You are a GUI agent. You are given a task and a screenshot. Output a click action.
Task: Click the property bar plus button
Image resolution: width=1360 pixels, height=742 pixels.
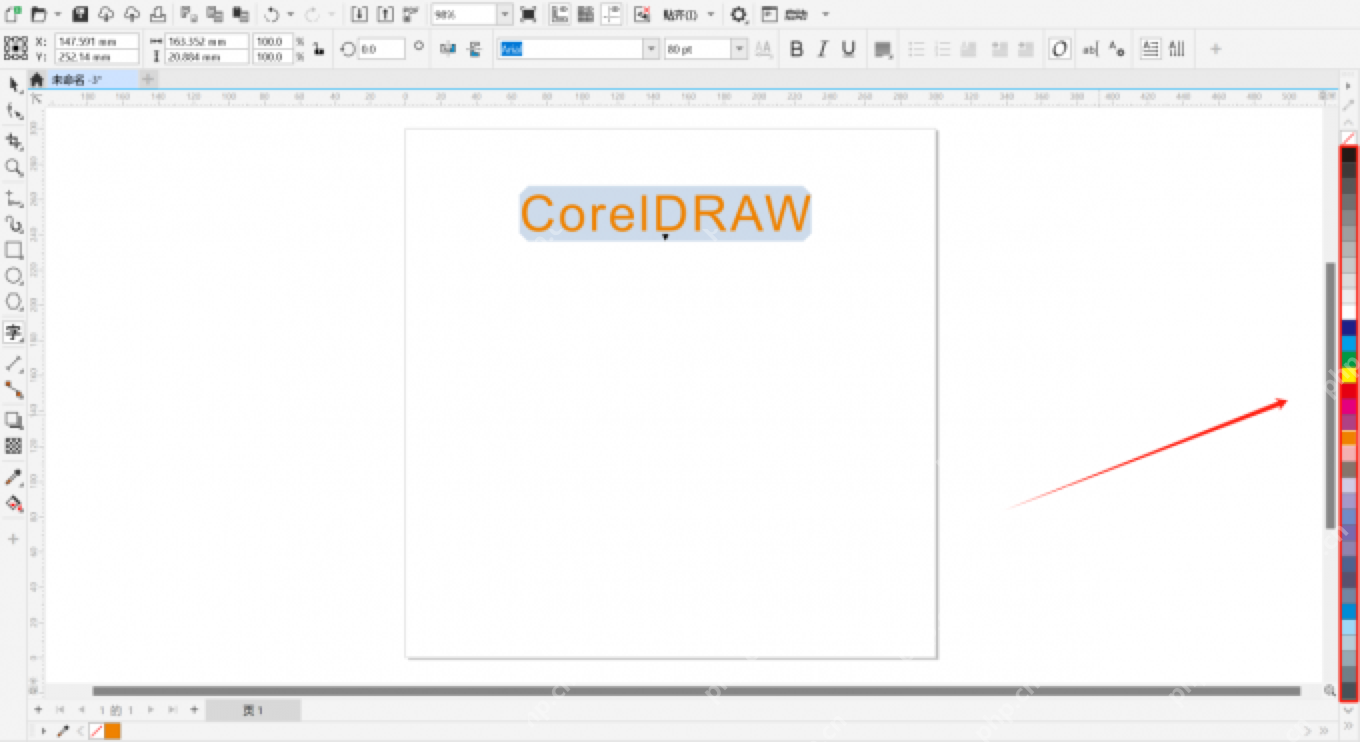click(x=1215, y=49)
